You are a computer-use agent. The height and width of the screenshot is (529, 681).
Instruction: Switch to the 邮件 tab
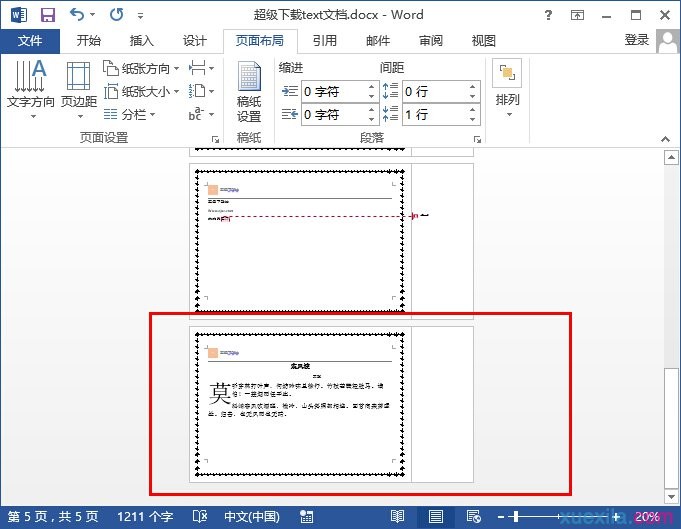378,41
